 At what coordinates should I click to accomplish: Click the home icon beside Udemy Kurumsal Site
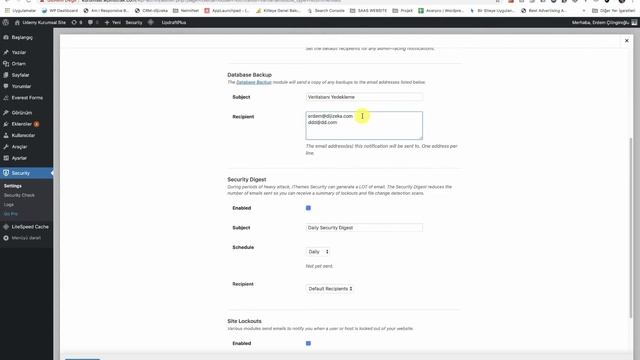tap(17, 22)
